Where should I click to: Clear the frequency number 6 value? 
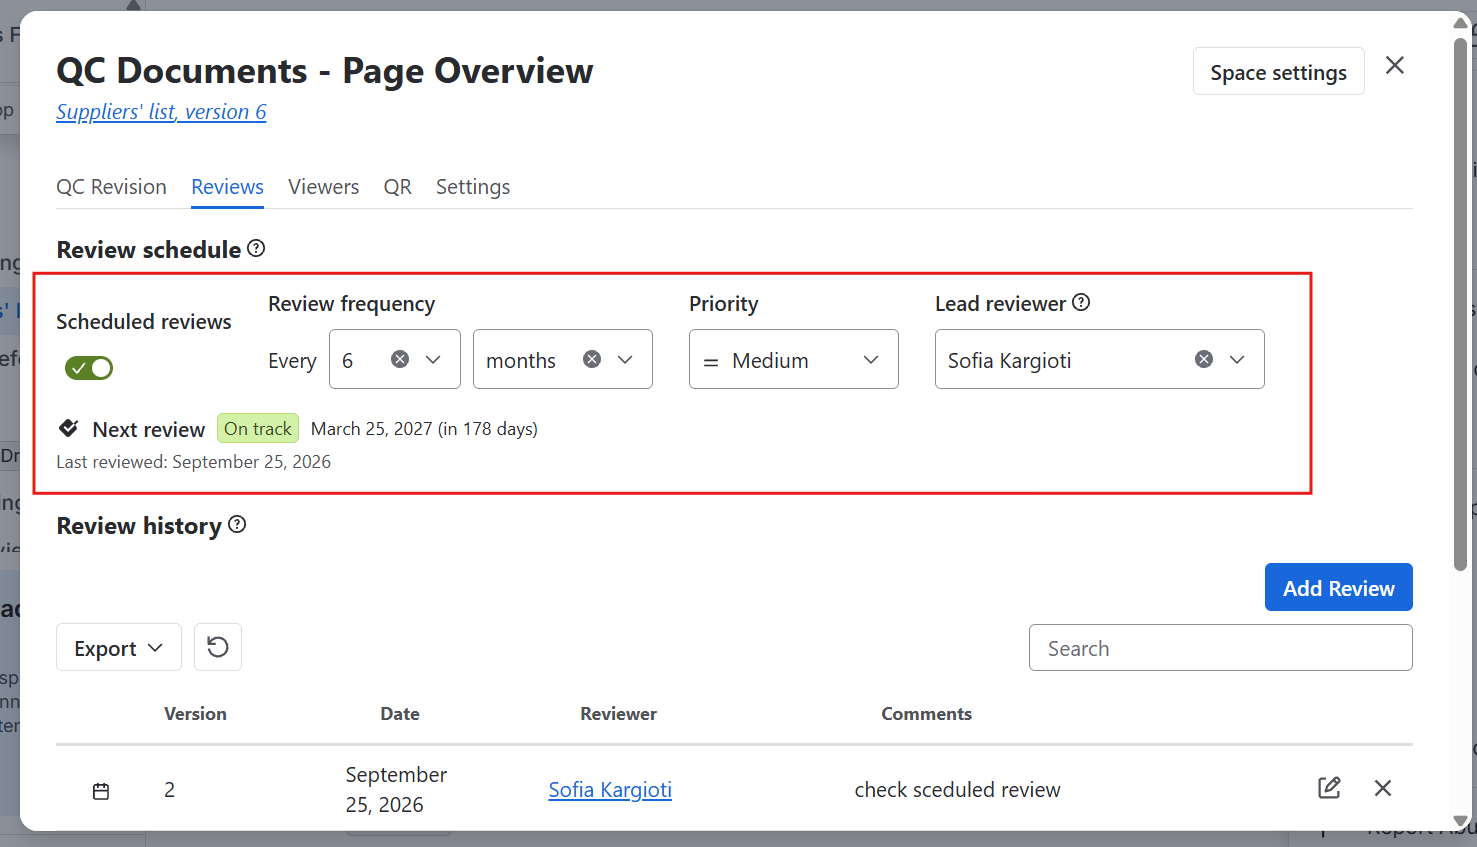click(400, 359)
